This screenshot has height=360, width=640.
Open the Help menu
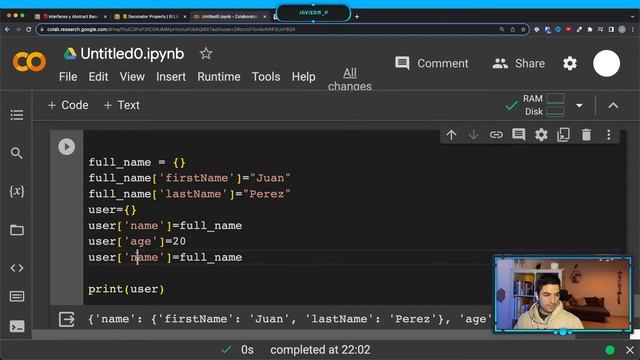(x=303, y=77)
